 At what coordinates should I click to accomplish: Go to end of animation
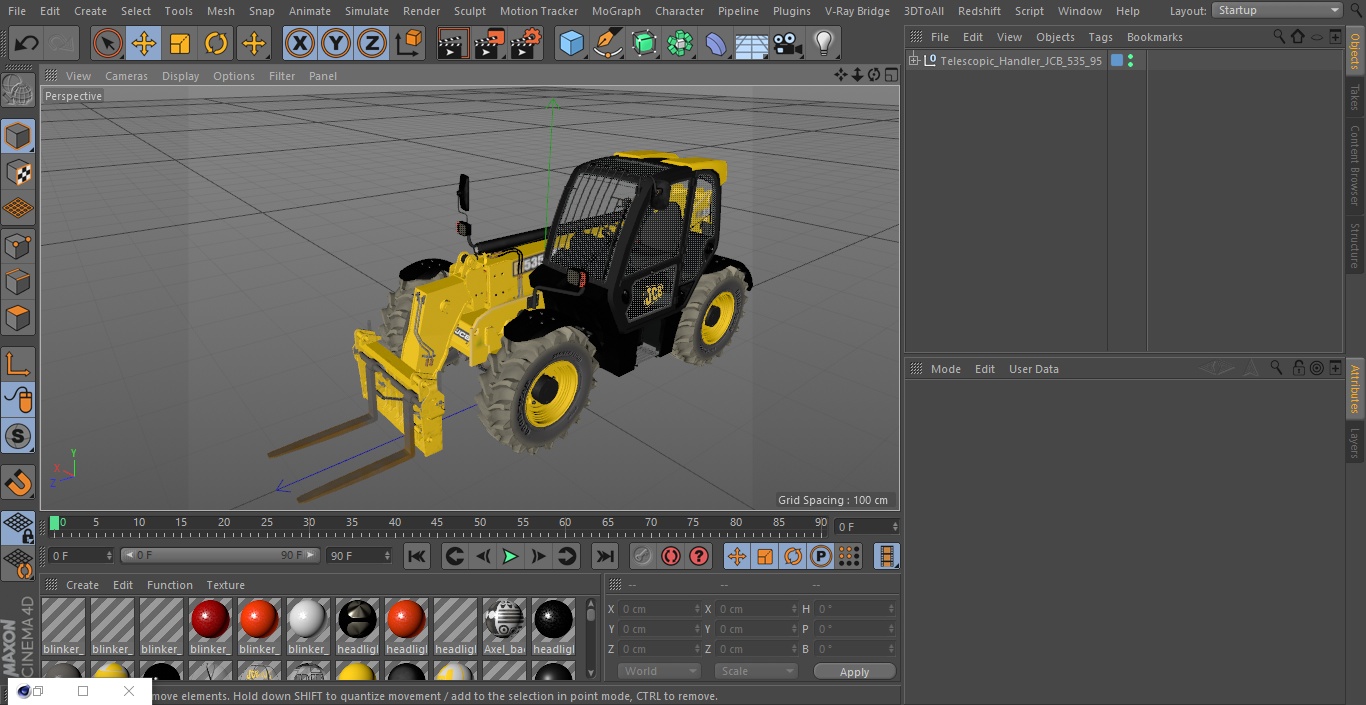coord(605,556)
